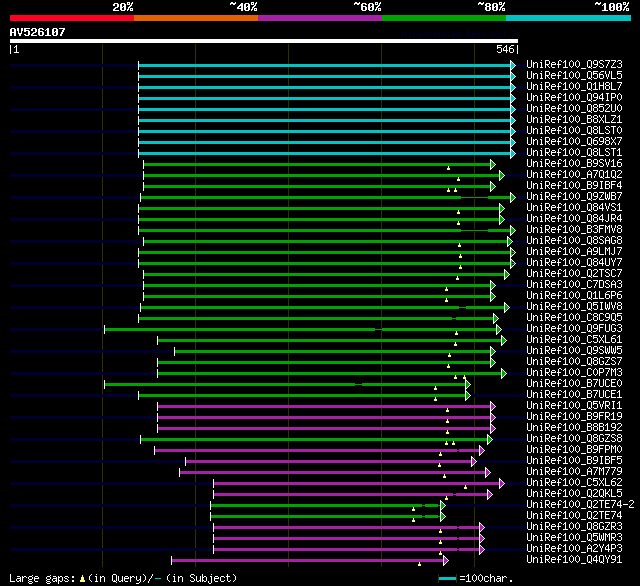Click the yellow gap marker under the UniRef100_Q2TE74 bar

(x=413, y=520)
